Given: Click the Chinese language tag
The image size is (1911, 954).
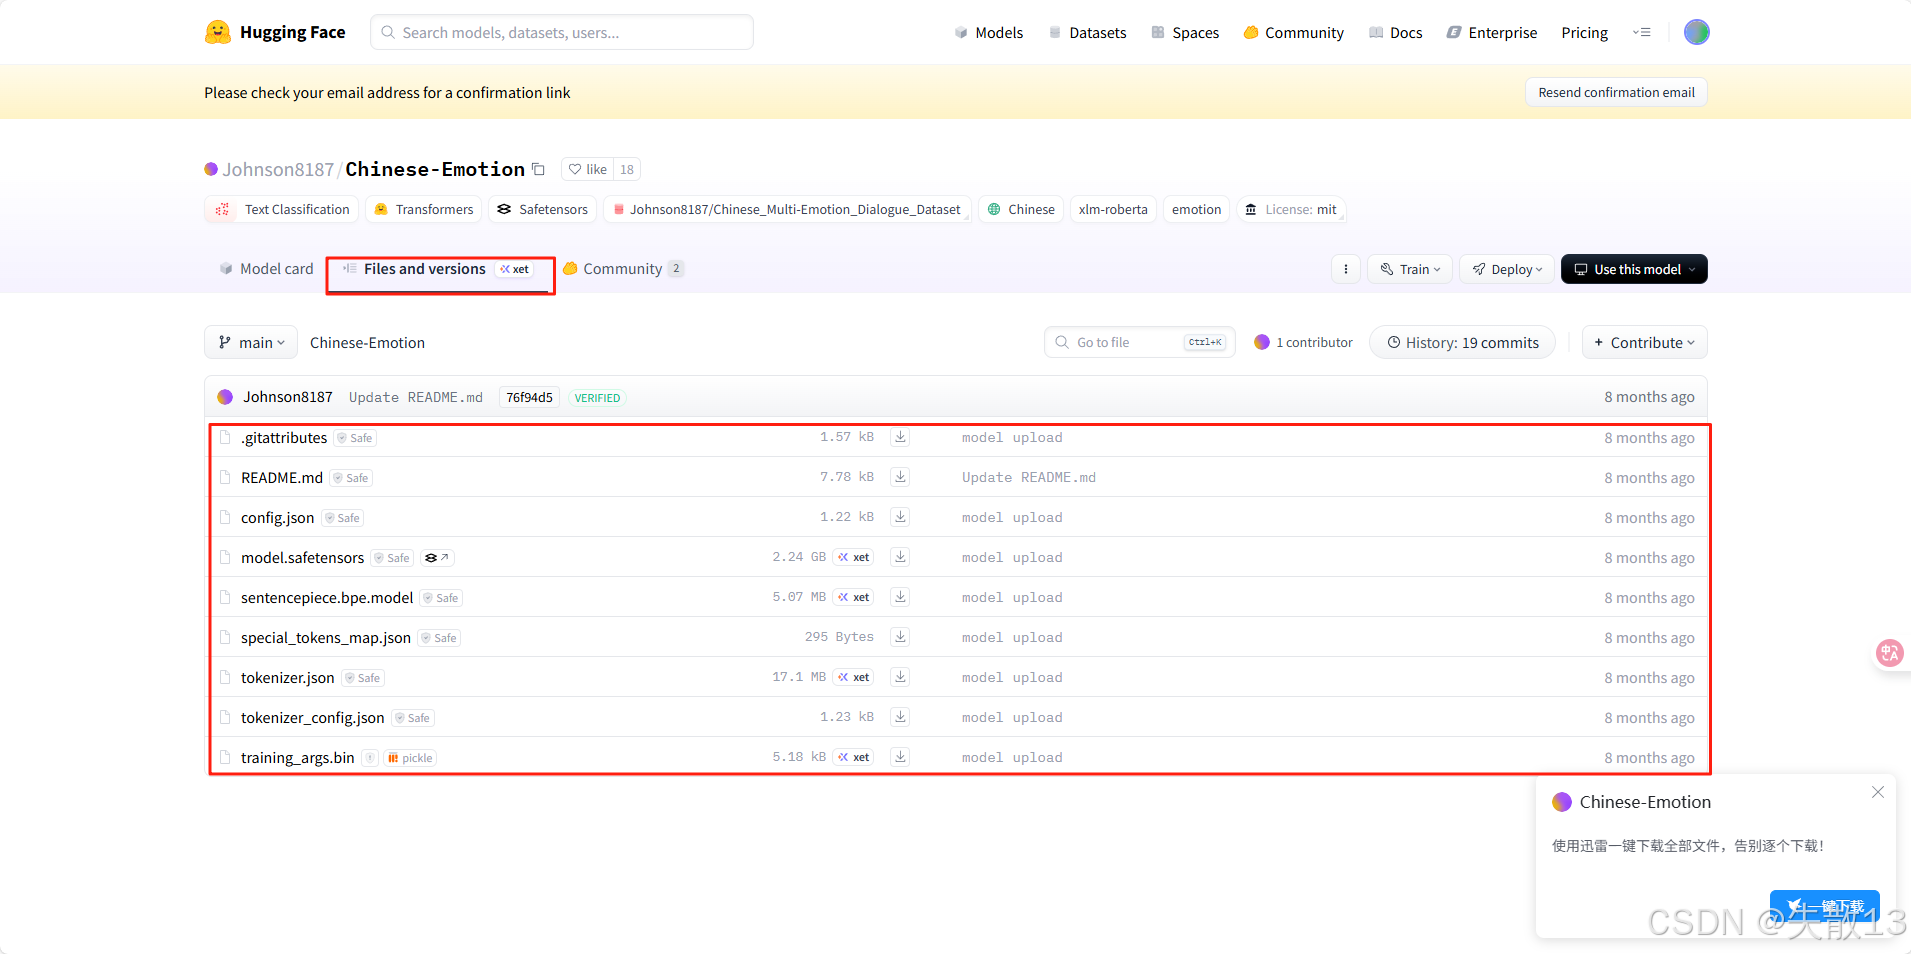Looking at the screenshot, I should [1021, 209].
